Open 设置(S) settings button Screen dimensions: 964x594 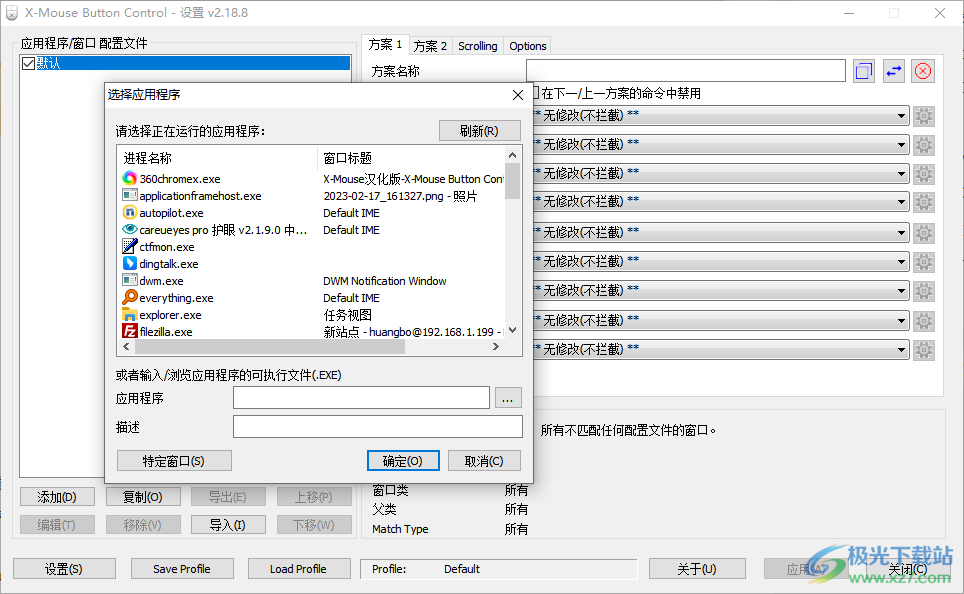pyautogui.click(x=64, y=569)
